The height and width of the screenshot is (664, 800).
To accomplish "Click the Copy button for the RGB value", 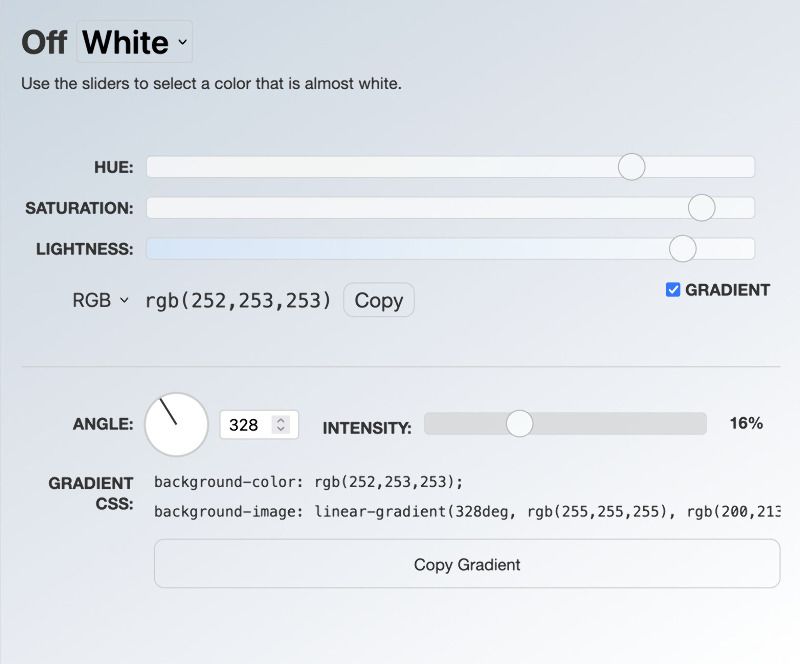I will click(x=378, y=300).
